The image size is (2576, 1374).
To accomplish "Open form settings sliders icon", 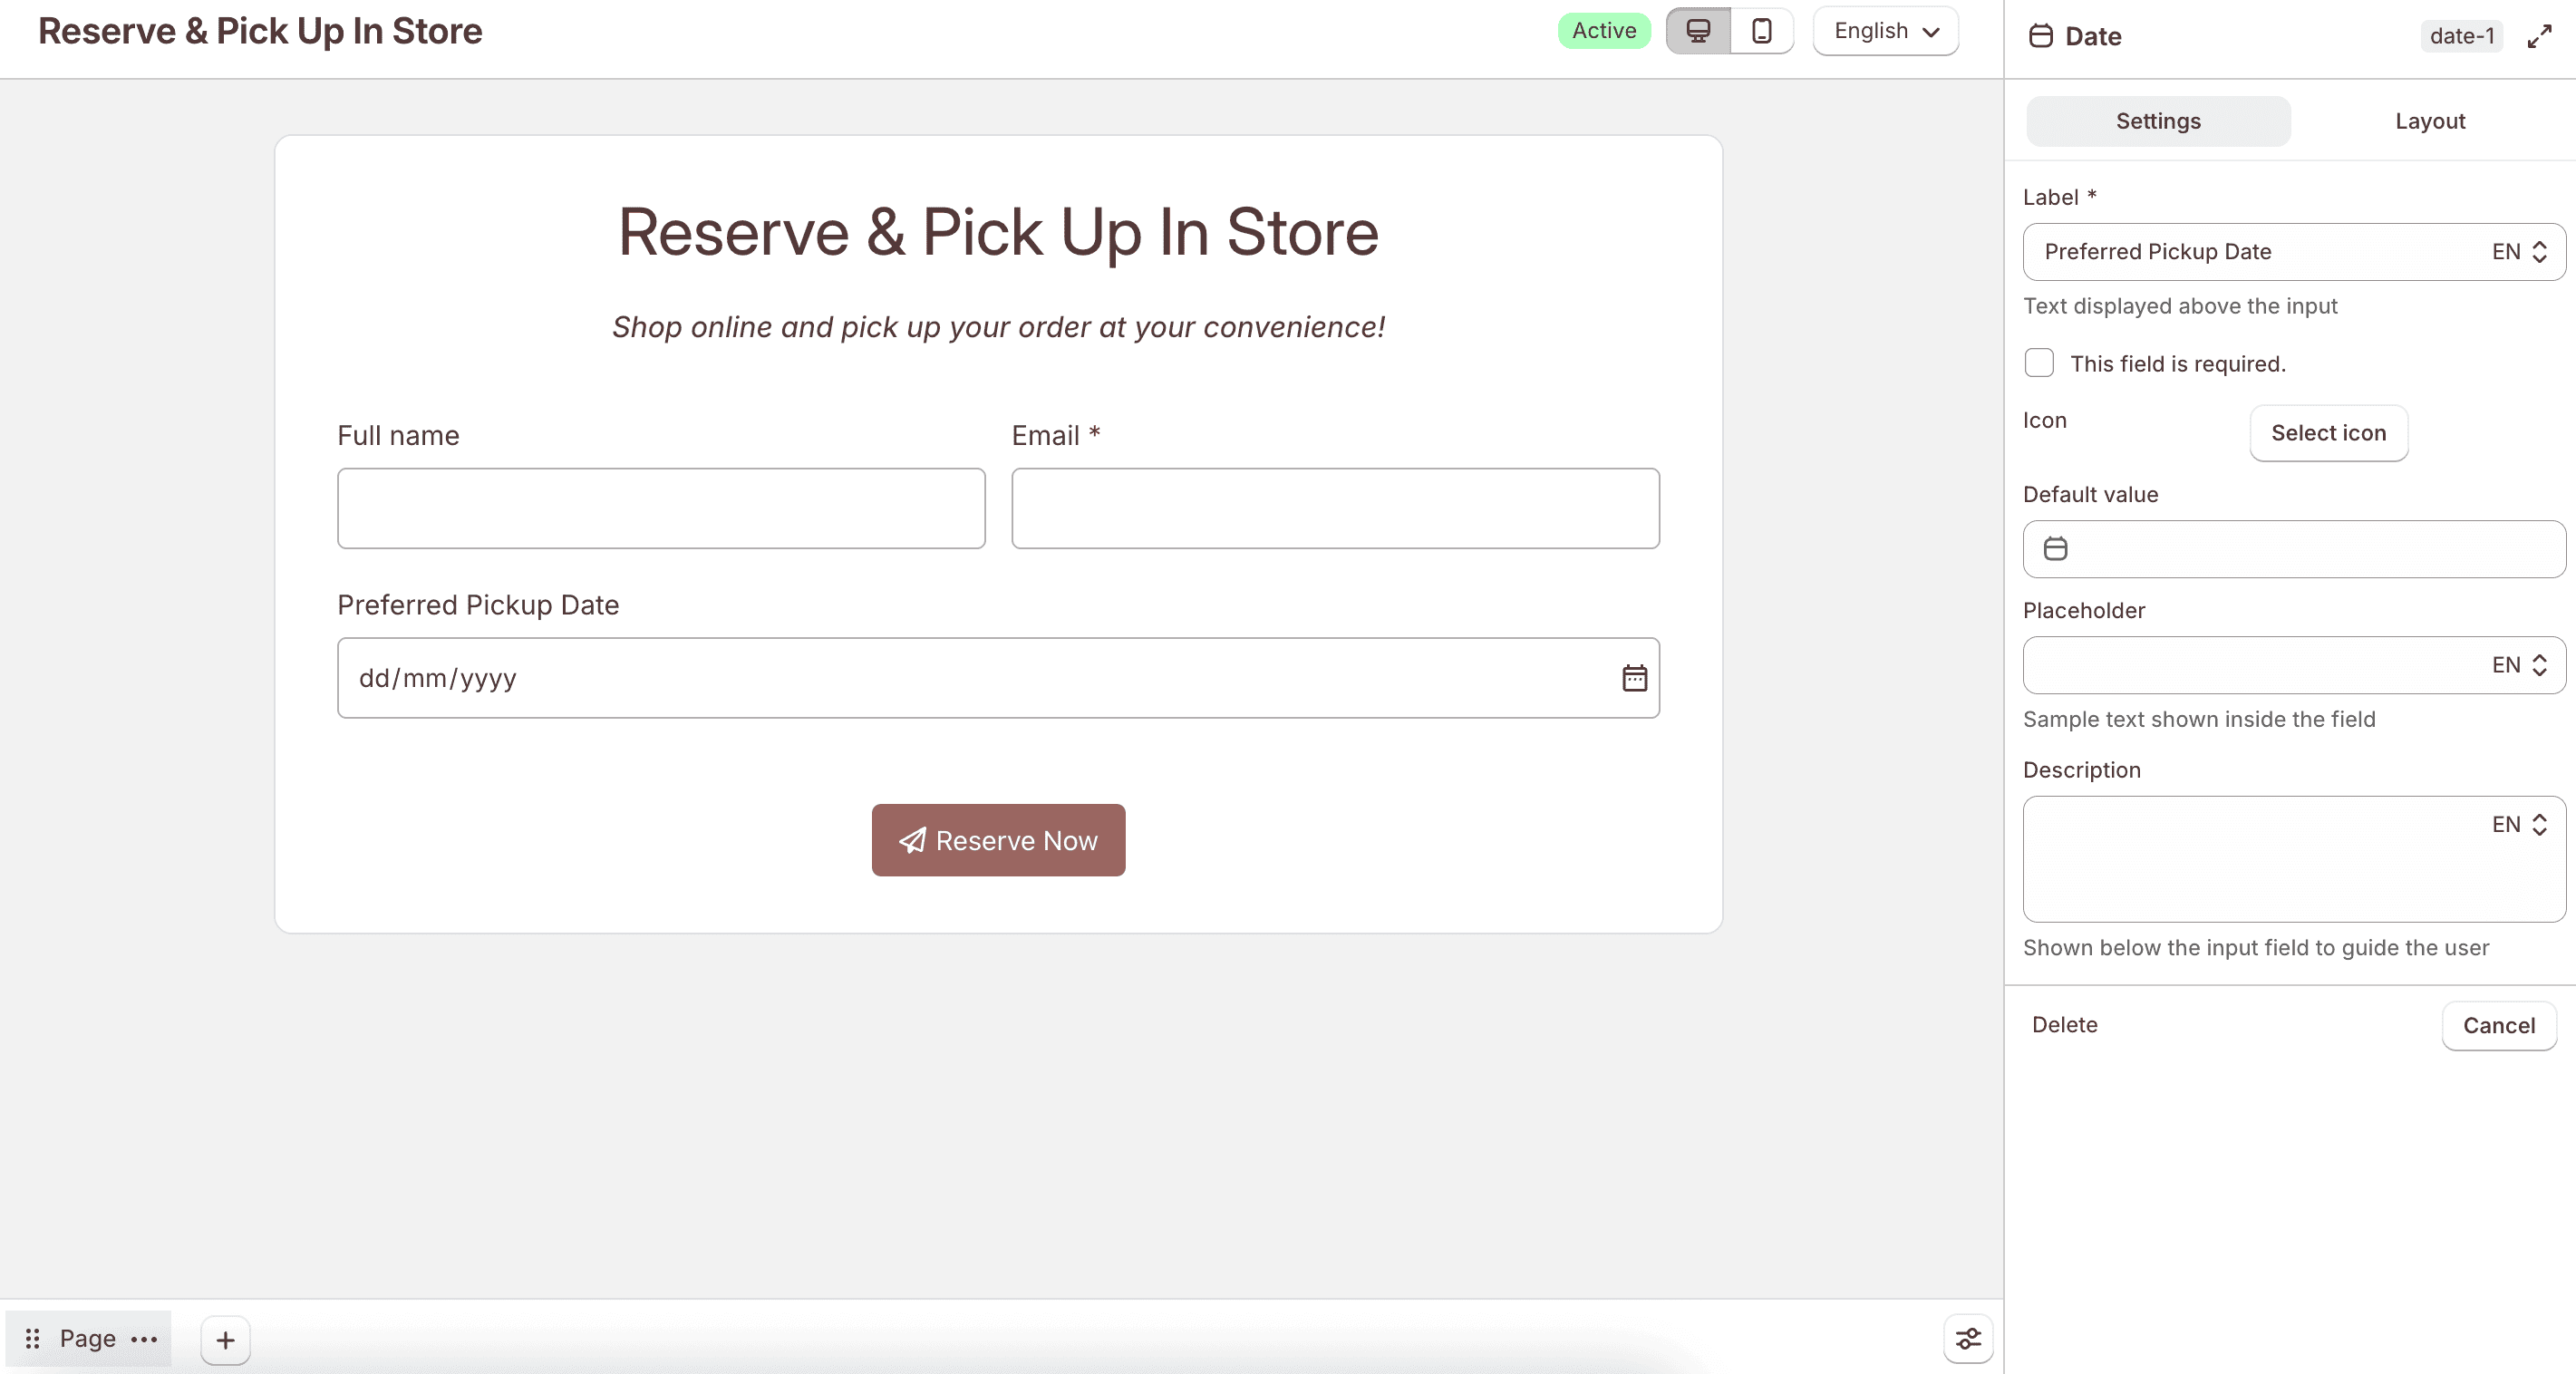I will pos(1968,1338).
